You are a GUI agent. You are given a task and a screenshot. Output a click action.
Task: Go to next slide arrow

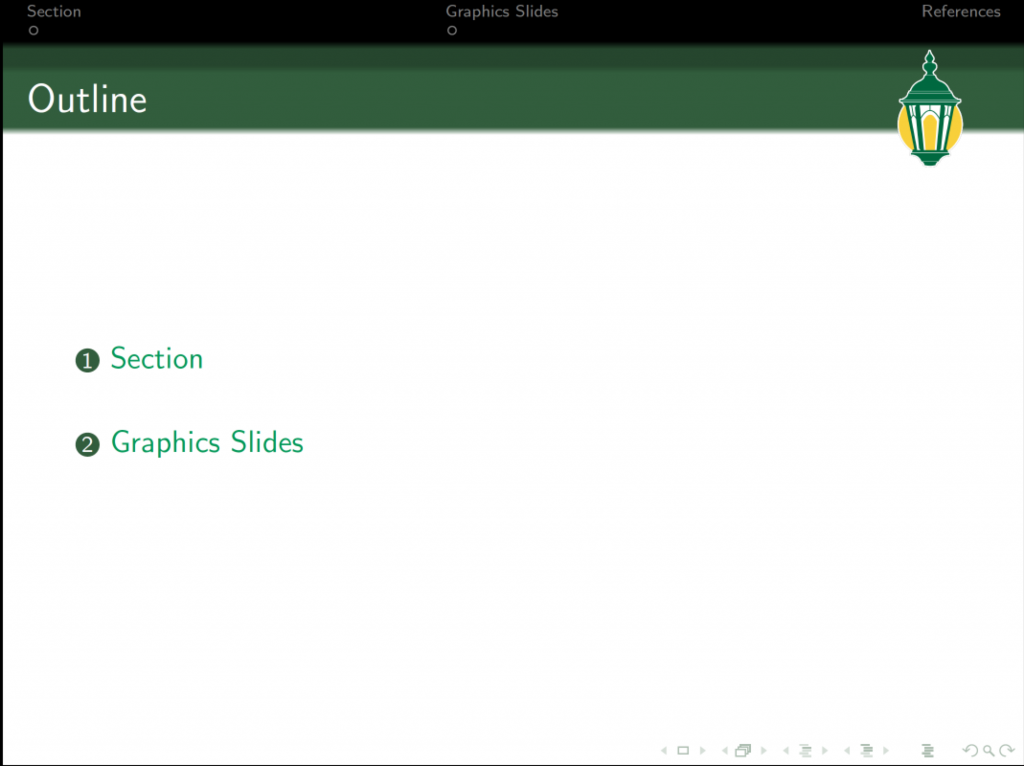point(703,750)
